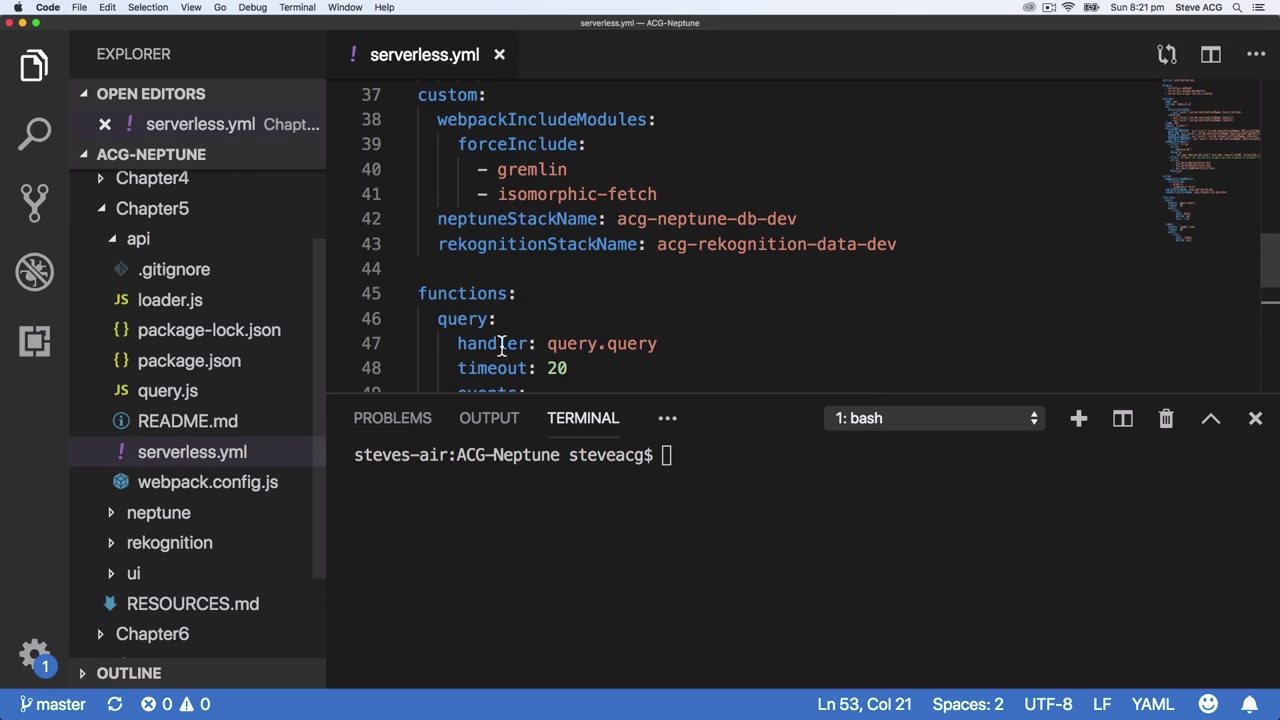This screenshot has height=720, width=1280.
Task: Expand the OUTLINE section
Action: coord(128,673)
